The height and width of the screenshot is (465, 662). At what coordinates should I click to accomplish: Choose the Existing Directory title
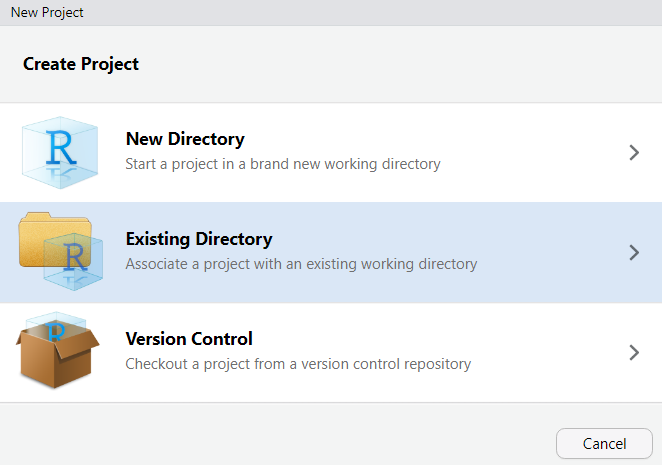[198, 240]
